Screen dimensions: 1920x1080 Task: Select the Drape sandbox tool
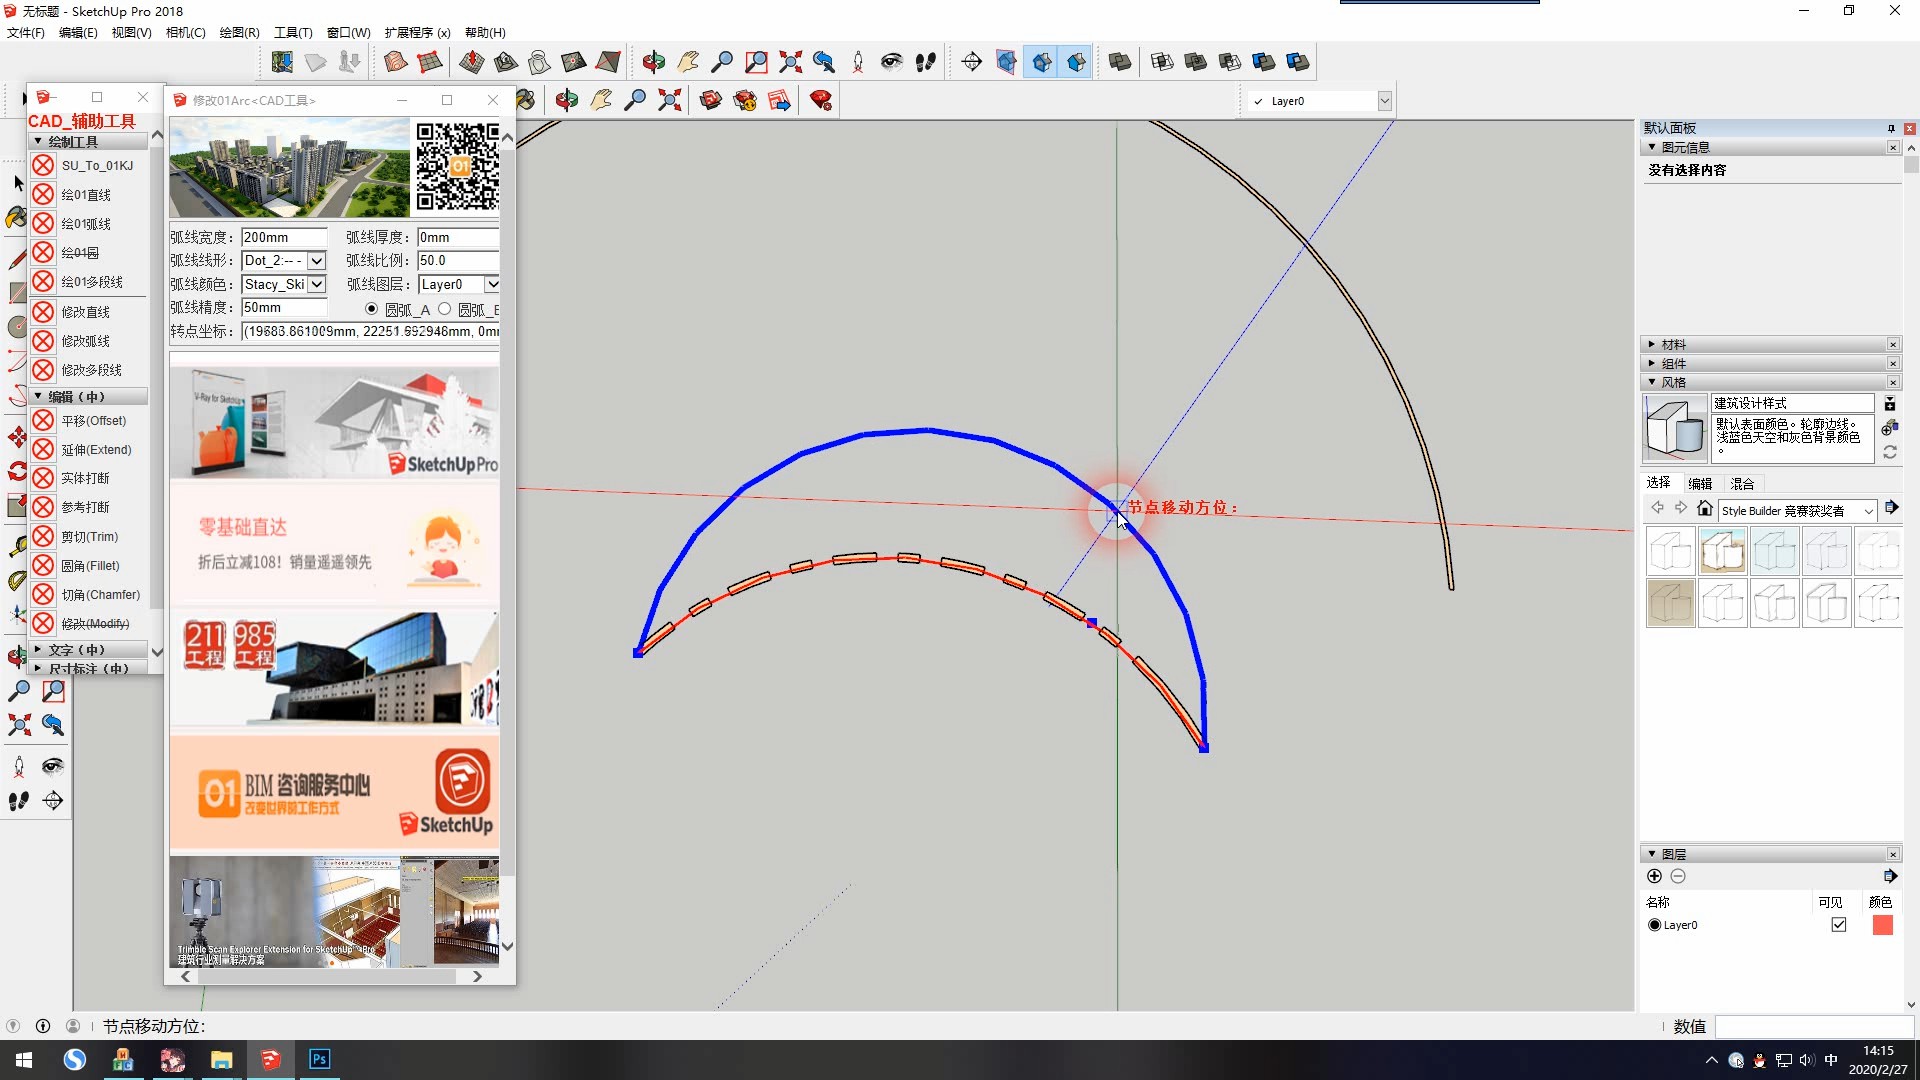click(x=540, y=62)
